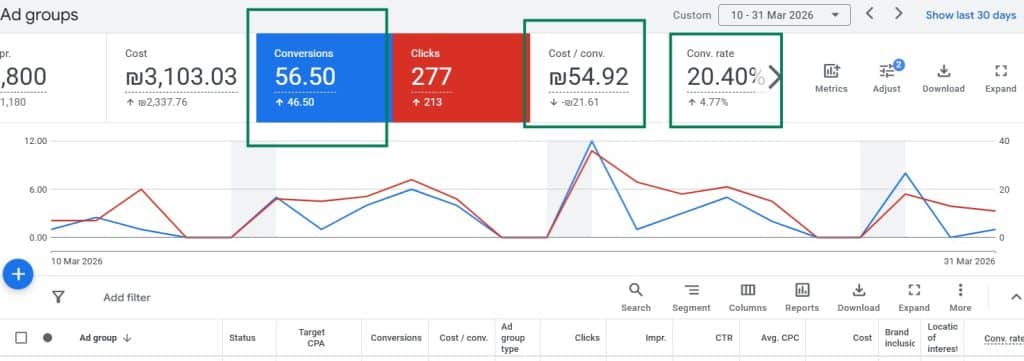
Task: Open the Adjust chart settings
Action: (887, 78)
